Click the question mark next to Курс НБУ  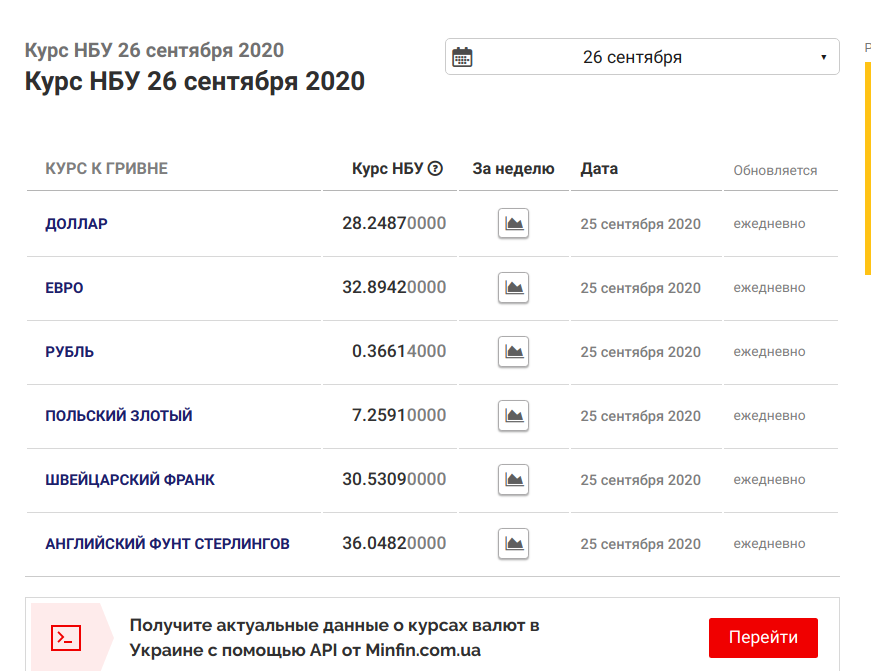point(436,168)
